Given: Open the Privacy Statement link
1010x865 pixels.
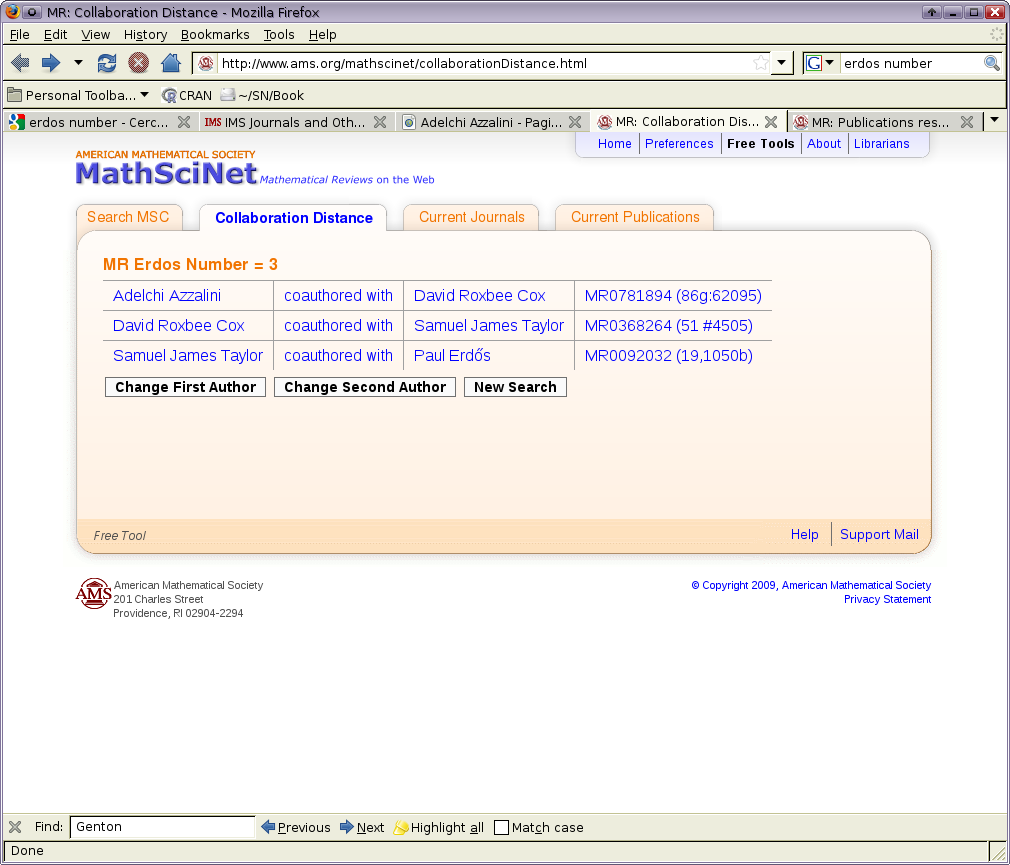Looking at the screenshot, I should tap(887, 599).
